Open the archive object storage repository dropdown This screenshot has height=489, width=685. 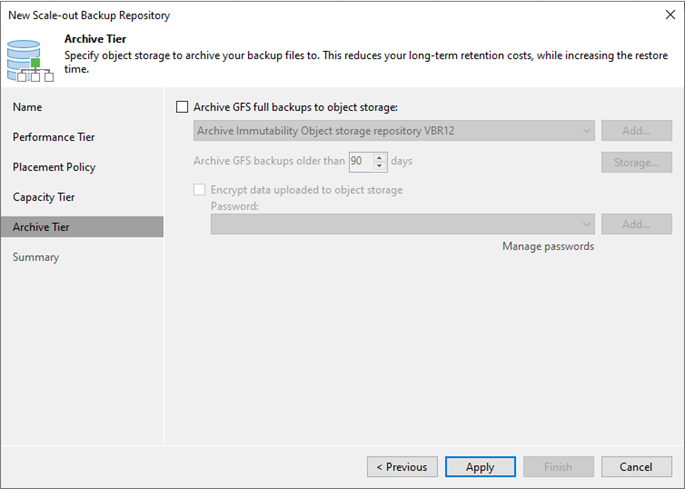pos(394,131)
